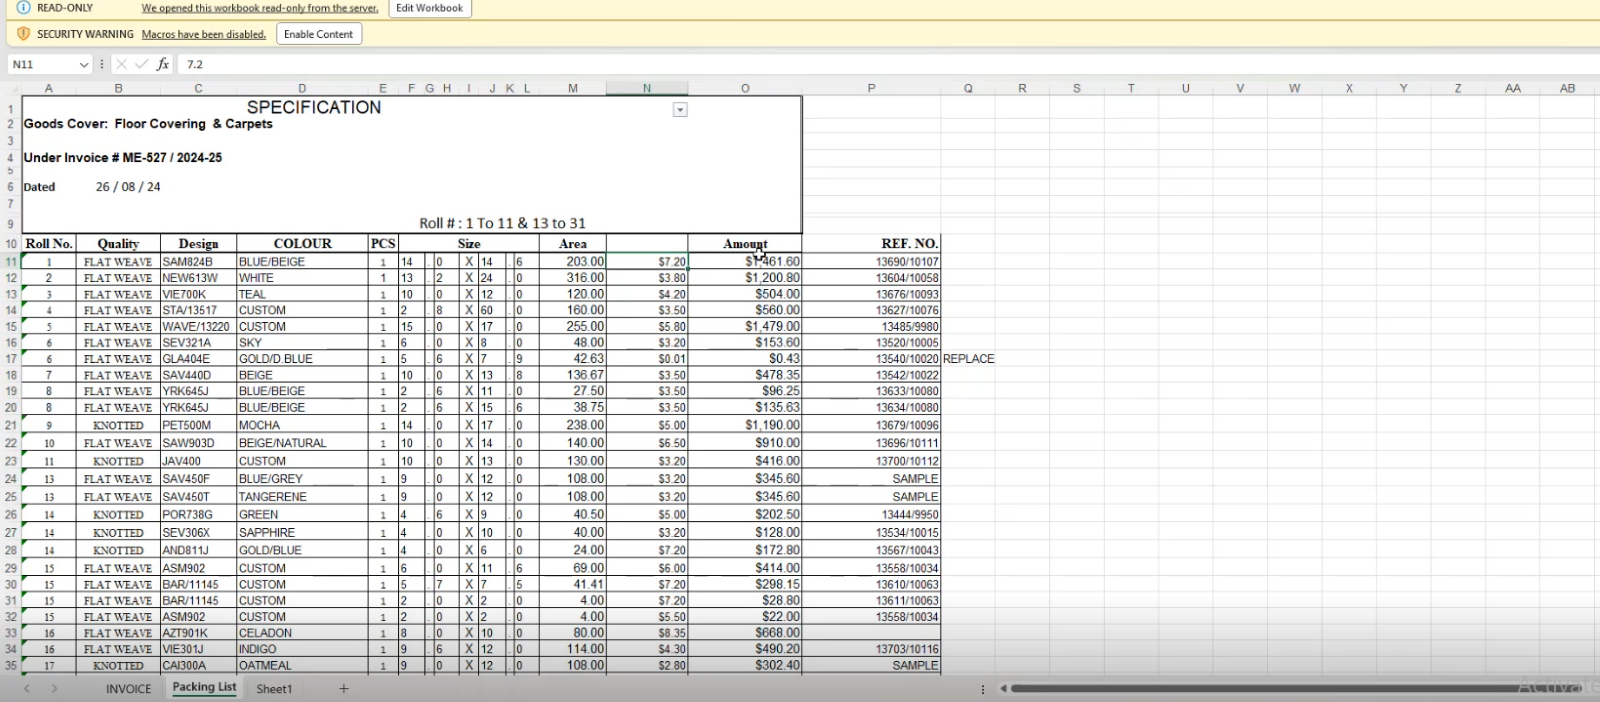Click the formula bar cancel X icon

[121, 64]
